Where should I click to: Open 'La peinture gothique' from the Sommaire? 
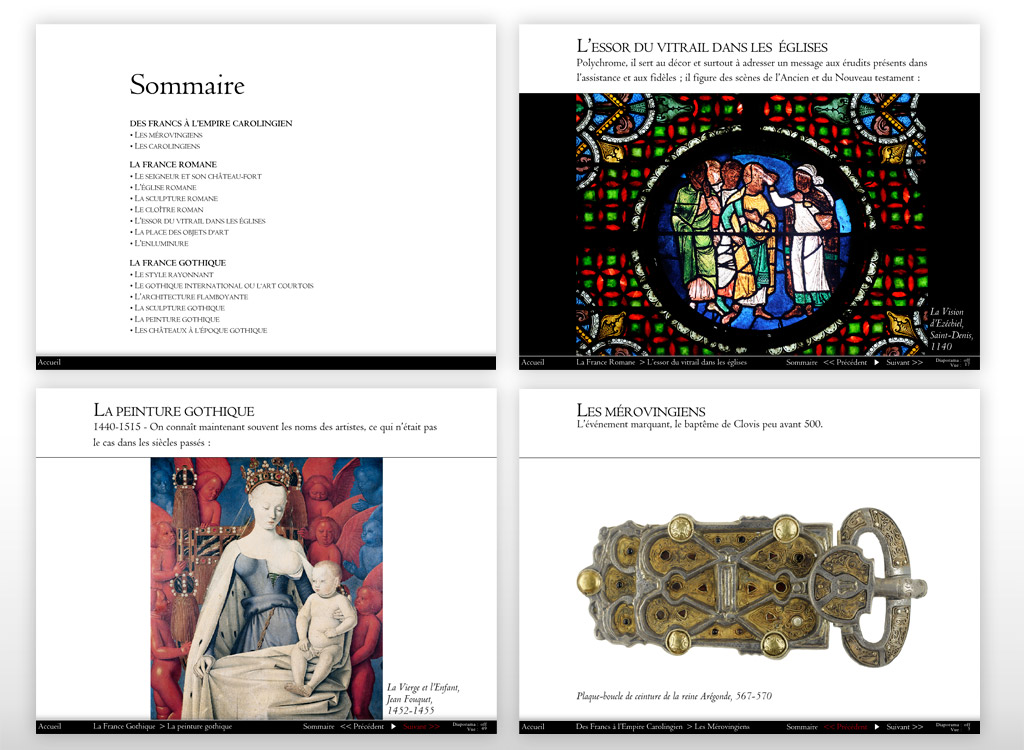[x=176, y=319]
